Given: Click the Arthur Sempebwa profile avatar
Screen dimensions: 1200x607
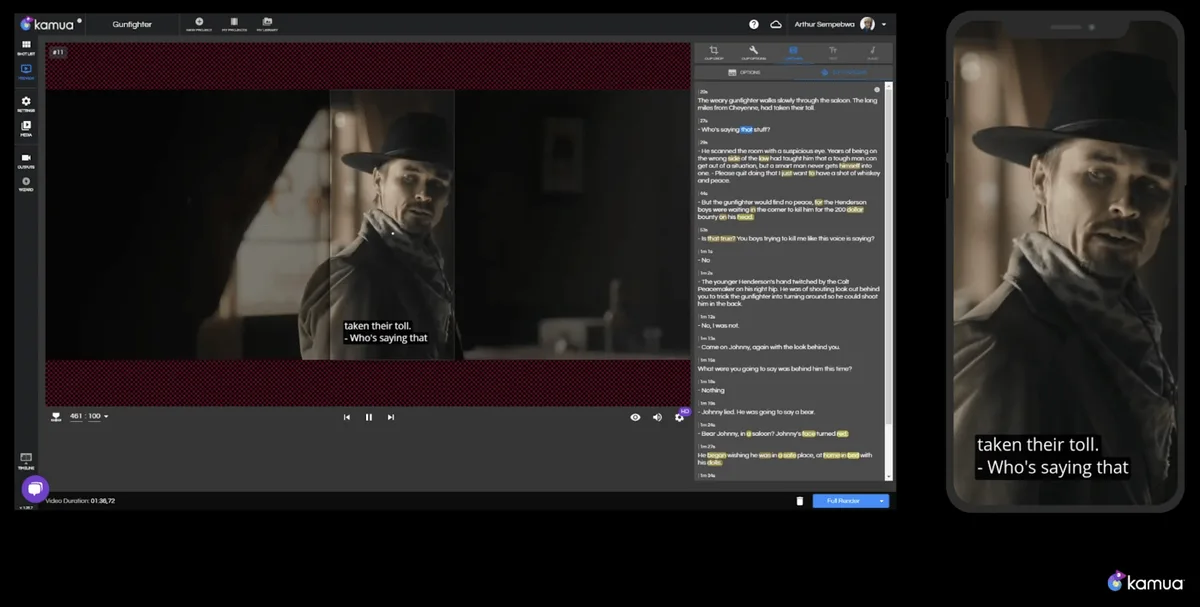Looking at the screenshot, I should [x=867, y=24].
